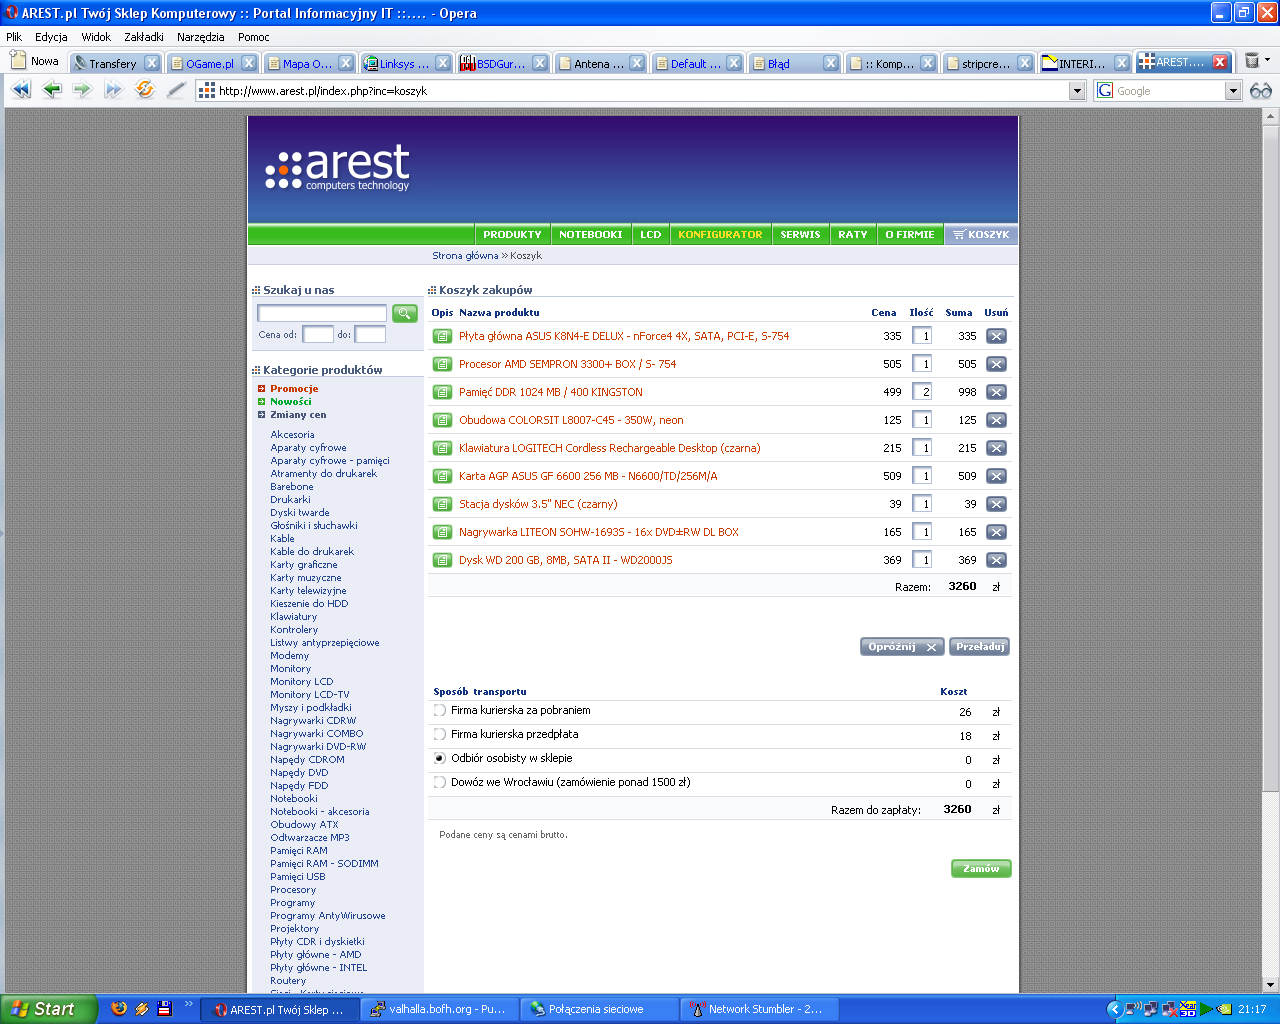Go back using the green back arrow

pyautogui.click(x=52, y=90)
